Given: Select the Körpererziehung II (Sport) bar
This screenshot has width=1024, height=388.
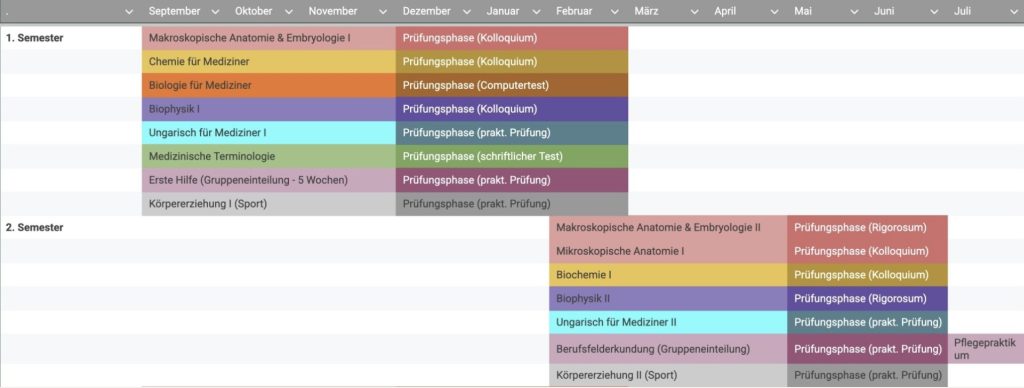Looking at the screenshot, I should [668, 375].
